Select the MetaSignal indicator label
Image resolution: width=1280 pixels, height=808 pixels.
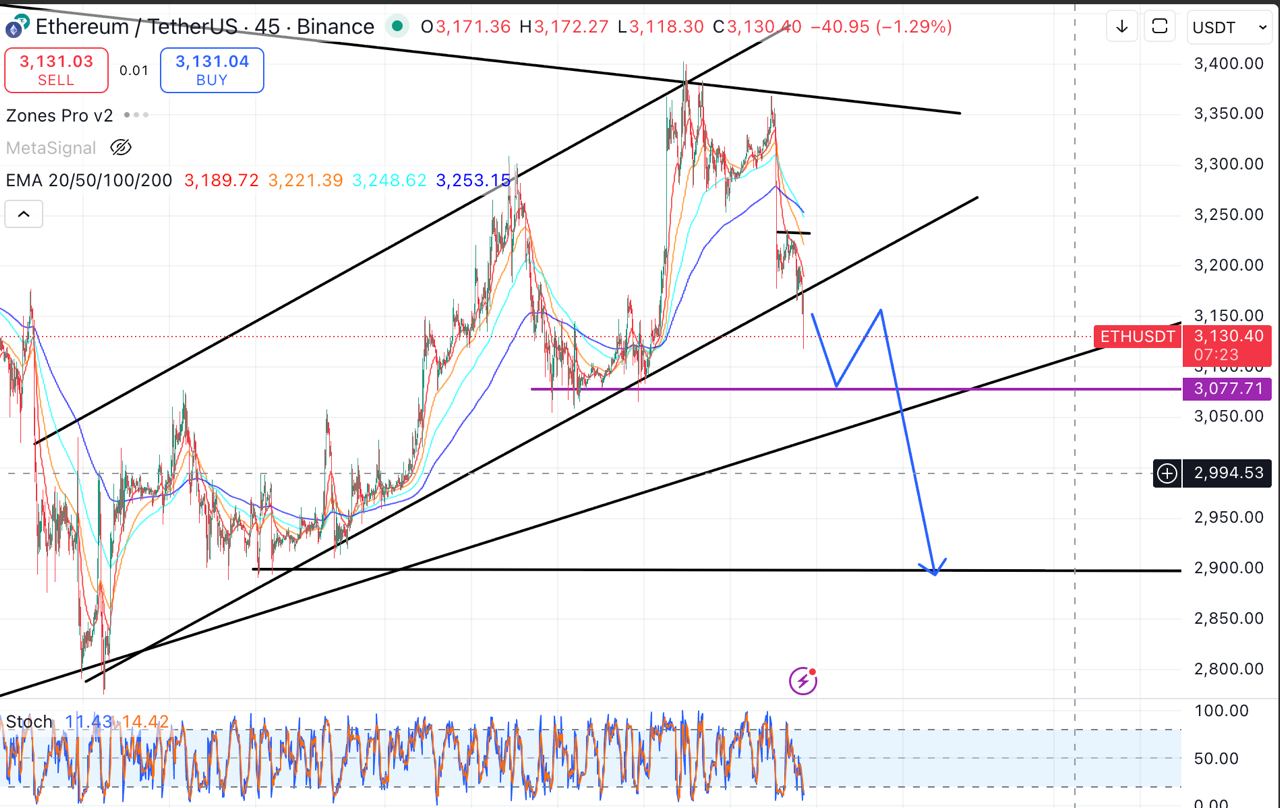51,148
